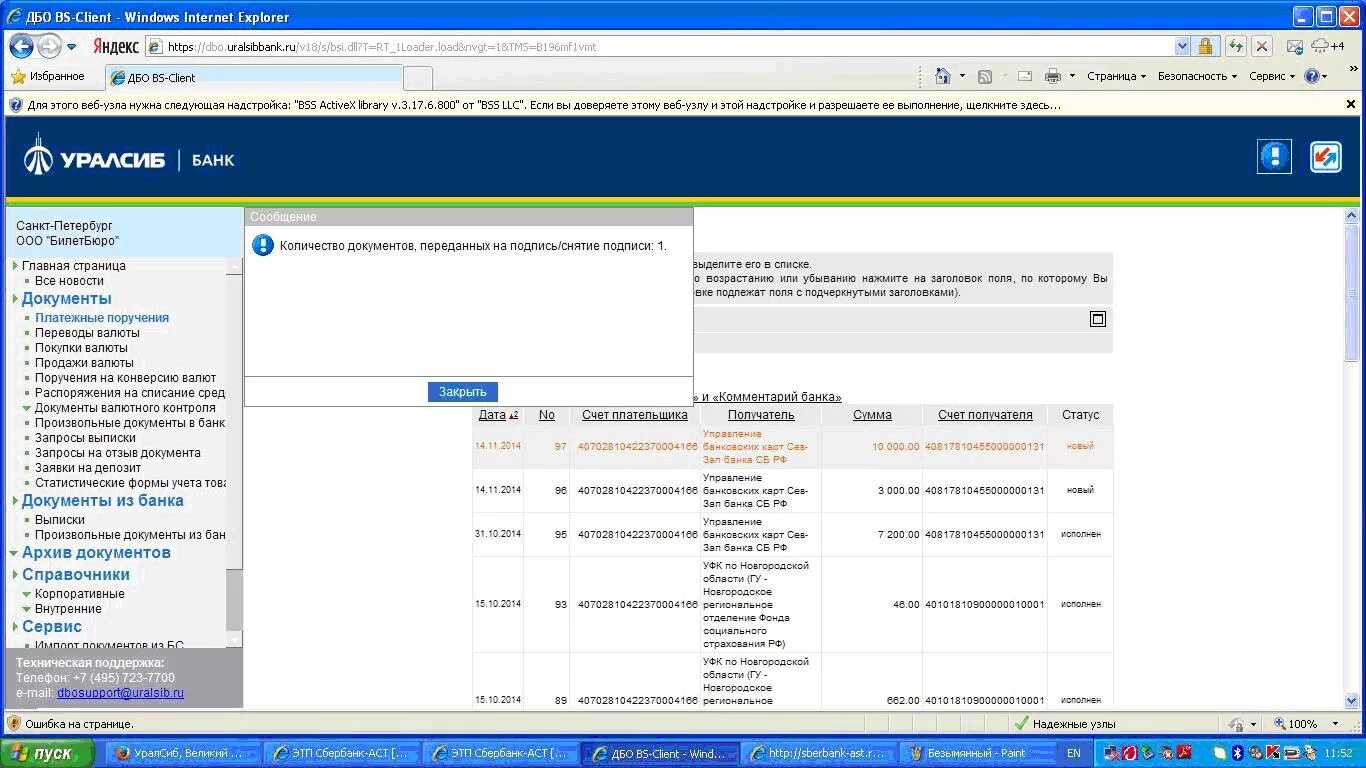The width and height of the screenshot is (1366, 768).
Task: Open the http://sberbank-ast taskbar item
Action: point(820,753)
